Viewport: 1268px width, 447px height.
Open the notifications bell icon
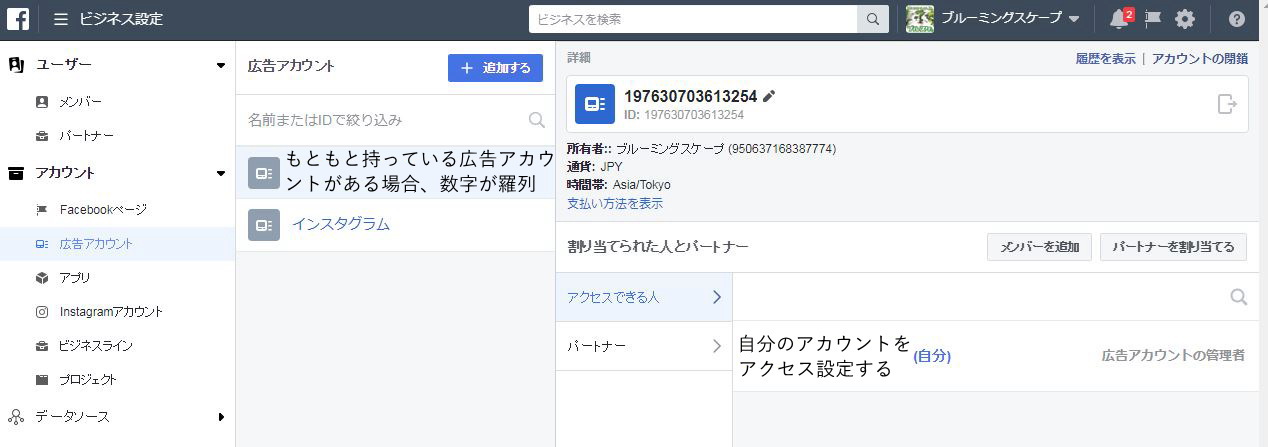tap(1119, 19)
